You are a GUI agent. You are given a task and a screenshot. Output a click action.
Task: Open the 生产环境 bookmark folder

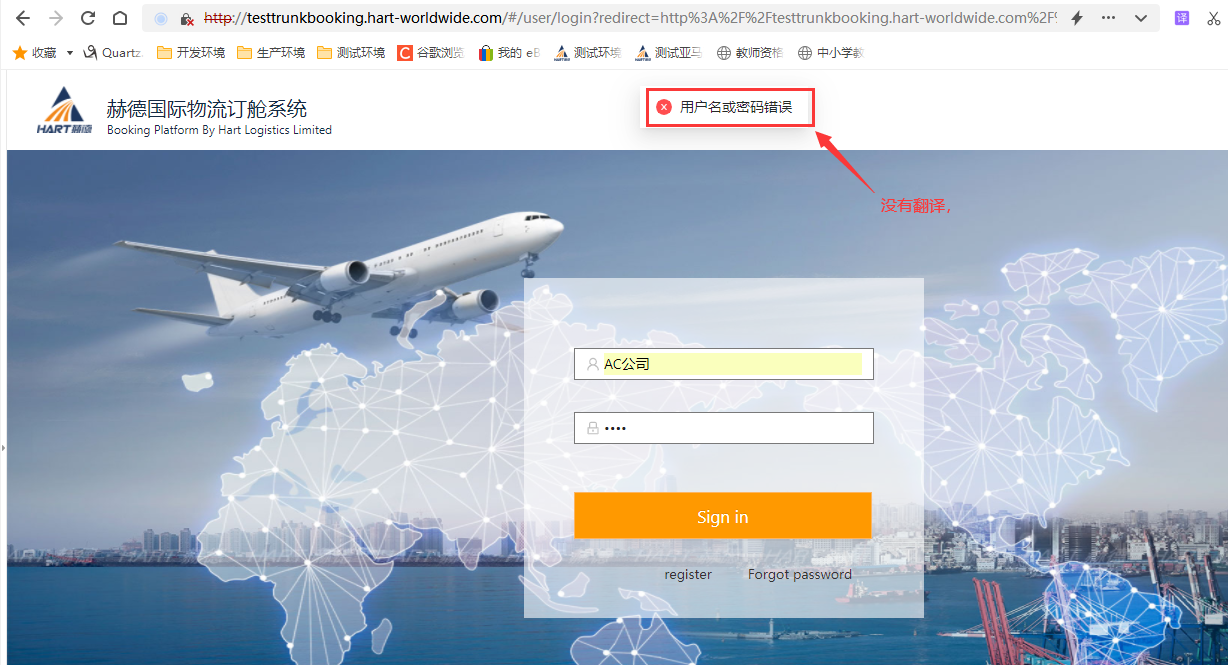[x=271, y=53]
